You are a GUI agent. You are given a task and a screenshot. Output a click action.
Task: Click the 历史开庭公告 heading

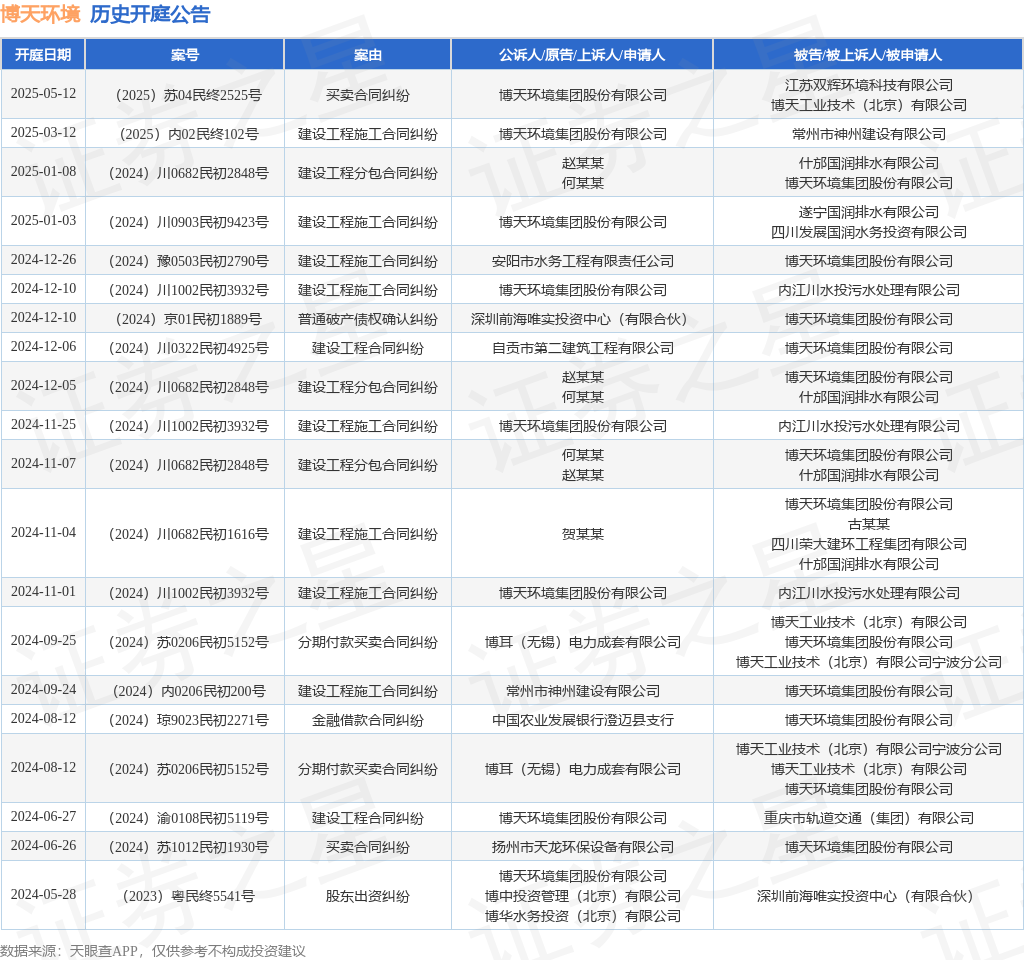[x=150, y=14]
